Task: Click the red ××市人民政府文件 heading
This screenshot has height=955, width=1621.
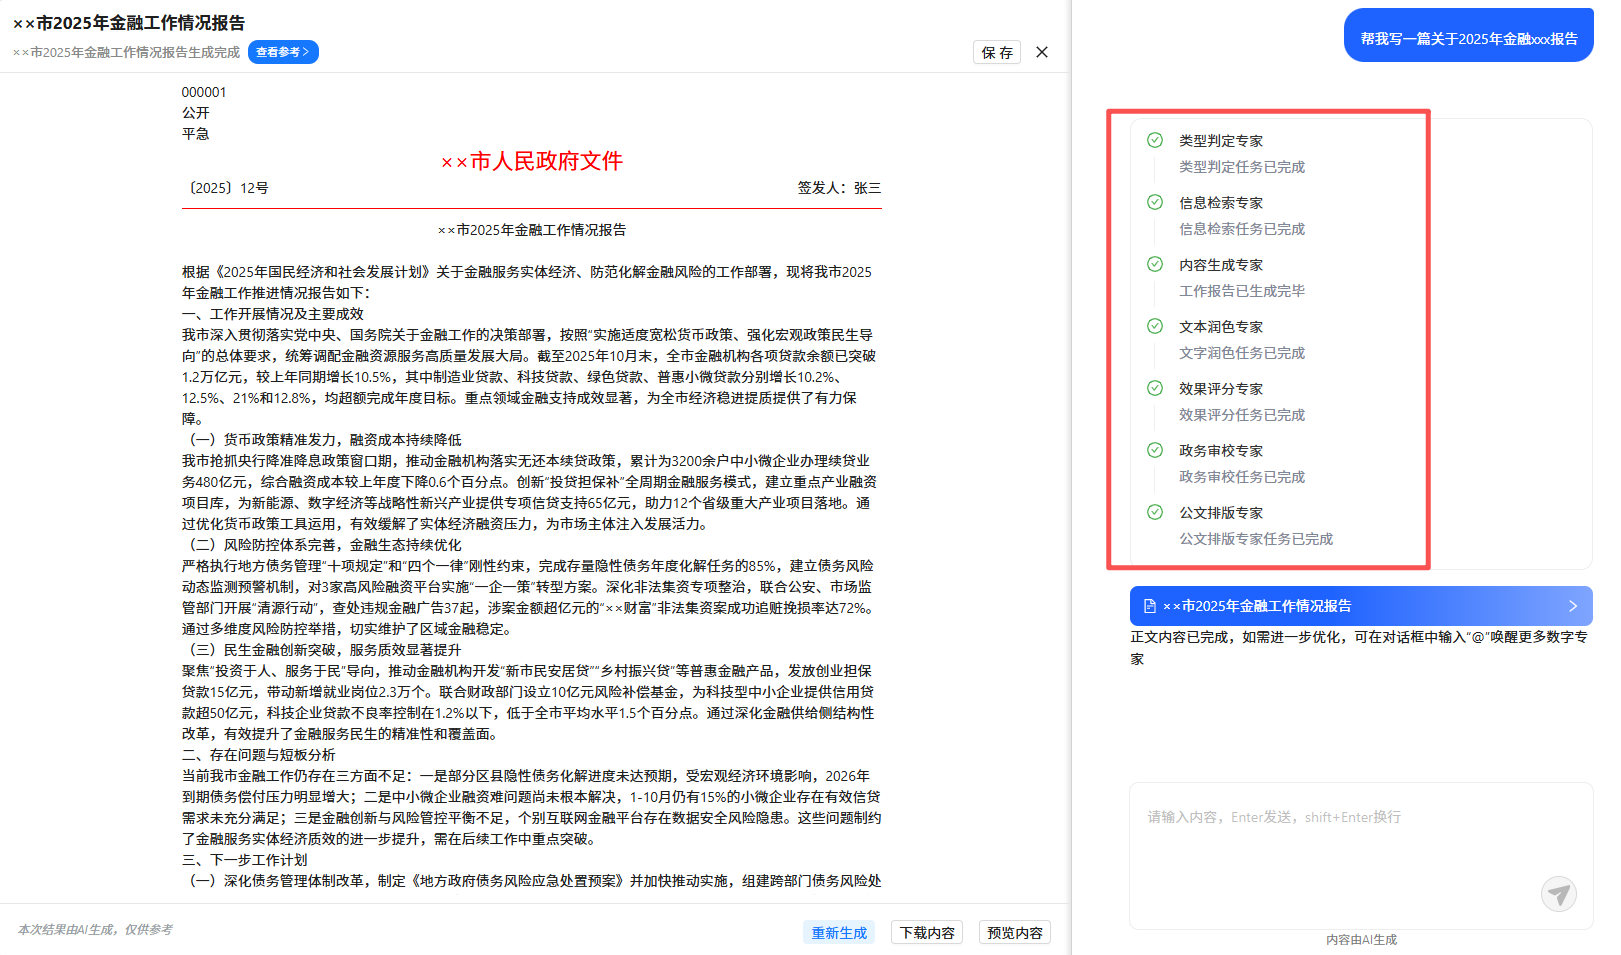Action: (x=532, y=161)
